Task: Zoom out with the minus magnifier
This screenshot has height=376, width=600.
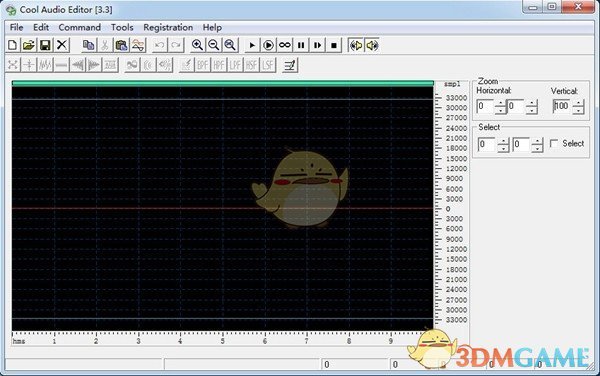Action: (x=214, y=45)
